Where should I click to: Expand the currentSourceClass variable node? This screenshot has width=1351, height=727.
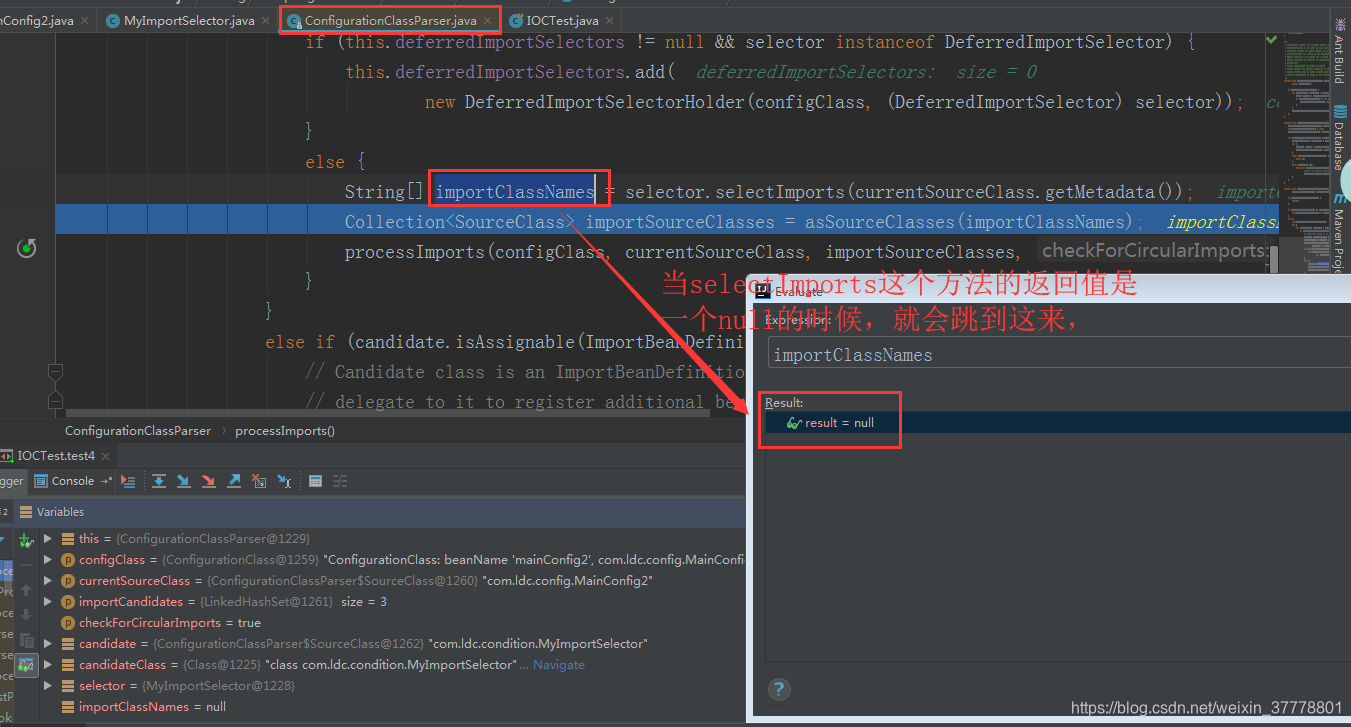point(47,581)
